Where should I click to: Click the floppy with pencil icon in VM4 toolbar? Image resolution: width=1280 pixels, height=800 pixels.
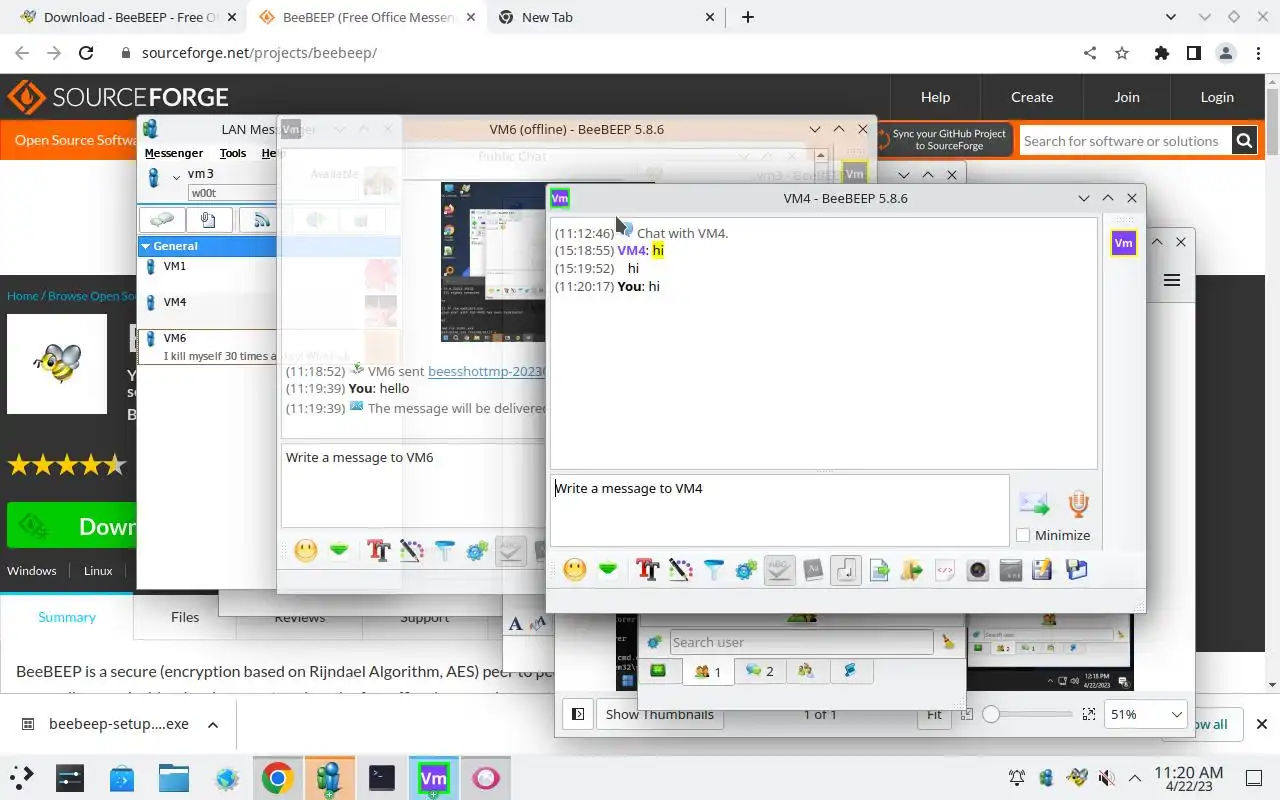1042,570
